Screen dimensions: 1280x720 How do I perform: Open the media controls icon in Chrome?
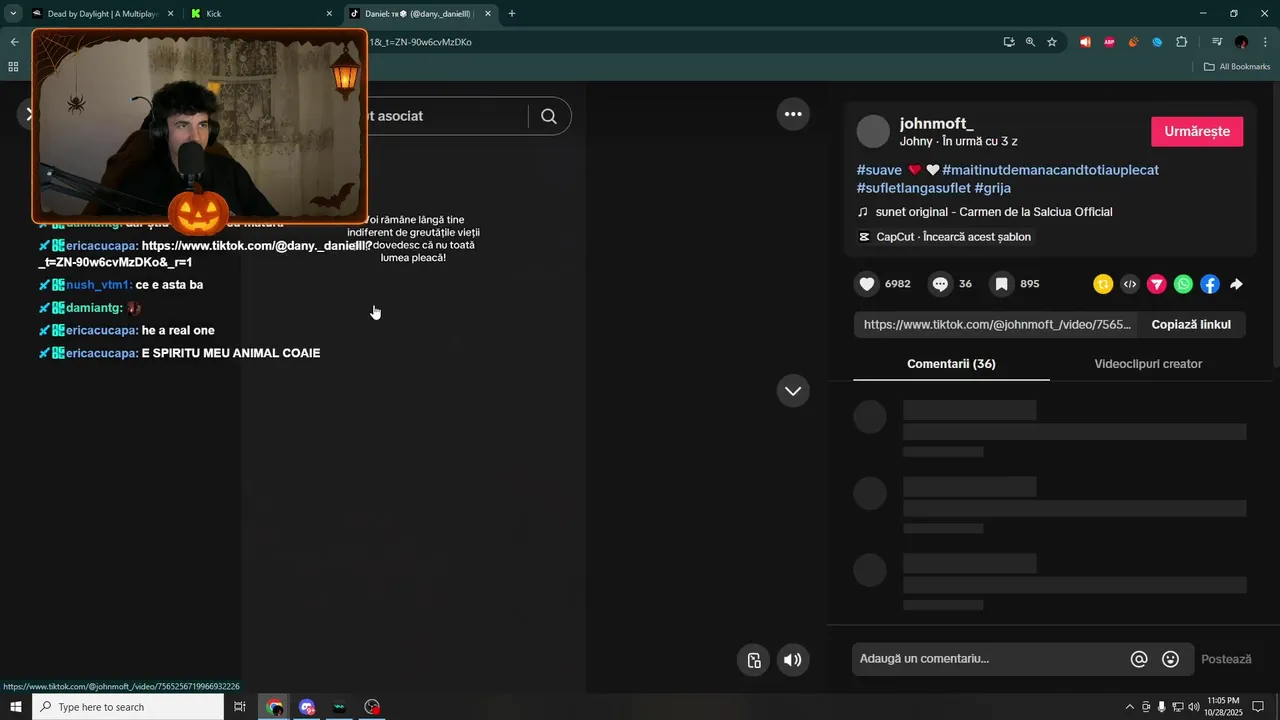click(1217, 42)
